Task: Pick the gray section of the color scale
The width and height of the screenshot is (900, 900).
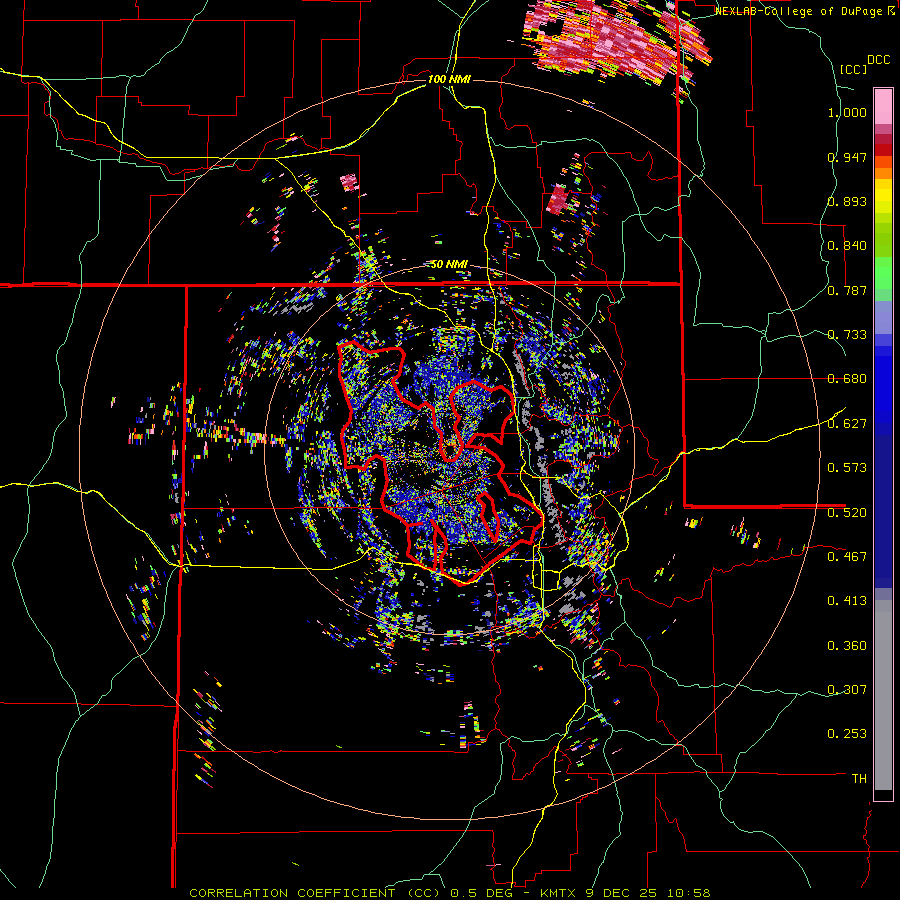Action: tap(883, 695)
